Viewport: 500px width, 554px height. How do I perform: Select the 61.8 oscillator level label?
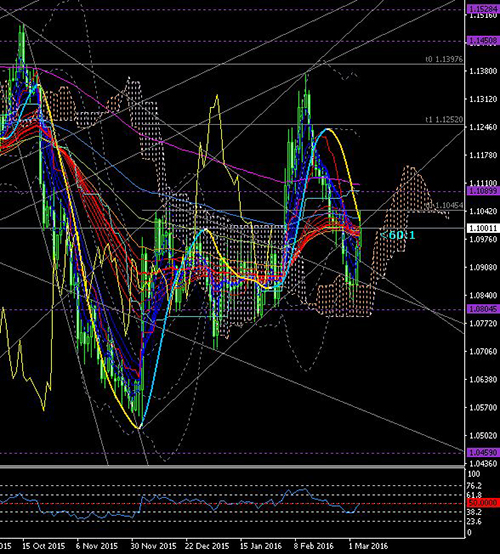click(474, 495)
